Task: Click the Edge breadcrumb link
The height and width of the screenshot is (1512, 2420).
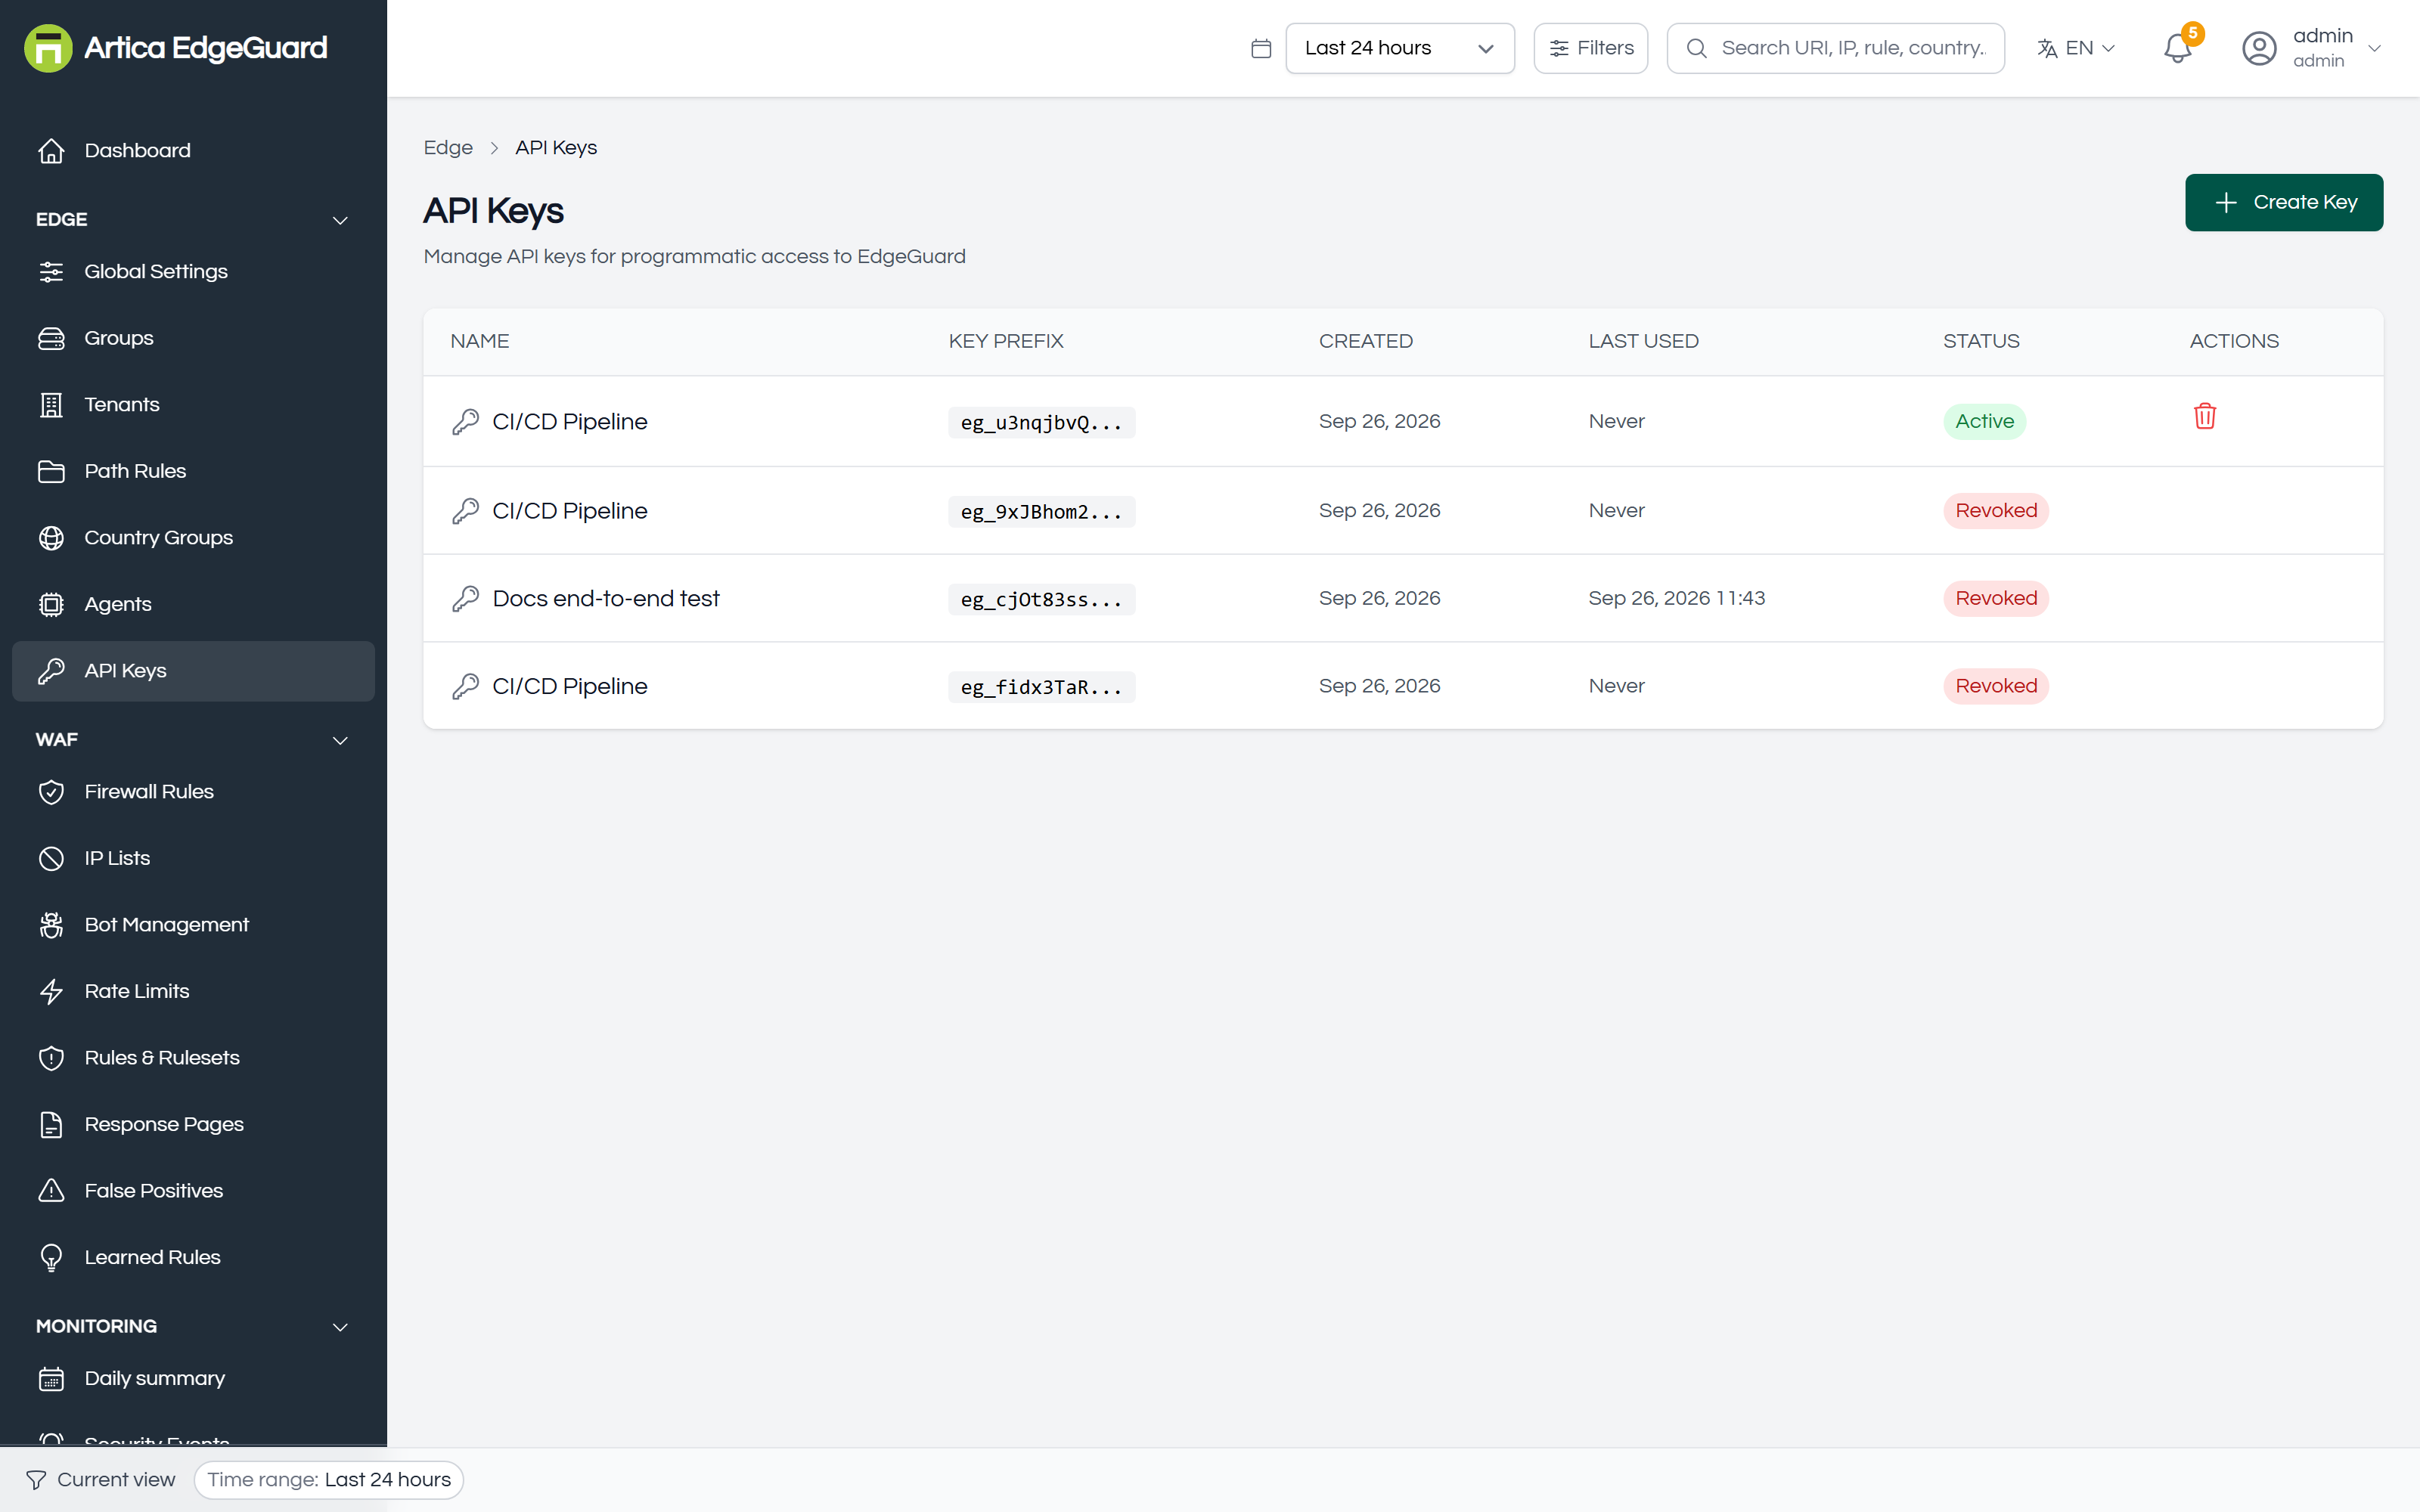Action: tap(448, 148)
